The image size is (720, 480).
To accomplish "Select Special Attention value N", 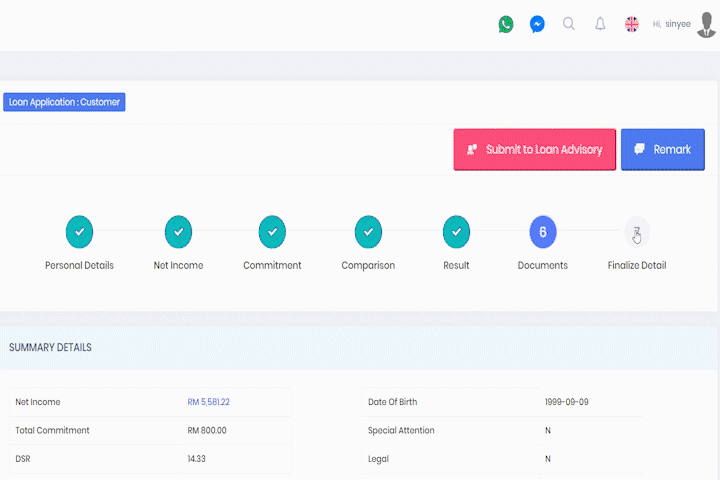I will [548, 430].
